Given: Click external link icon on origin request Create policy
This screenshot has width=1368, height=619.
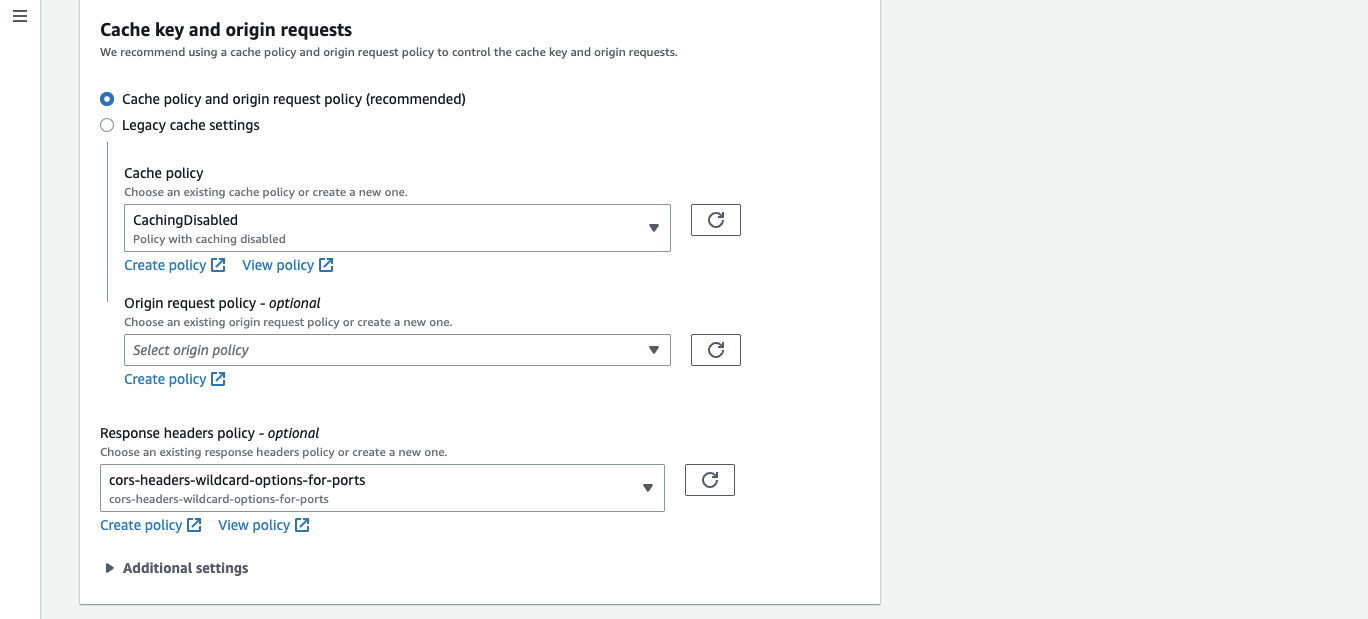Looking at the screenshot, I should (x=219, y=378).
